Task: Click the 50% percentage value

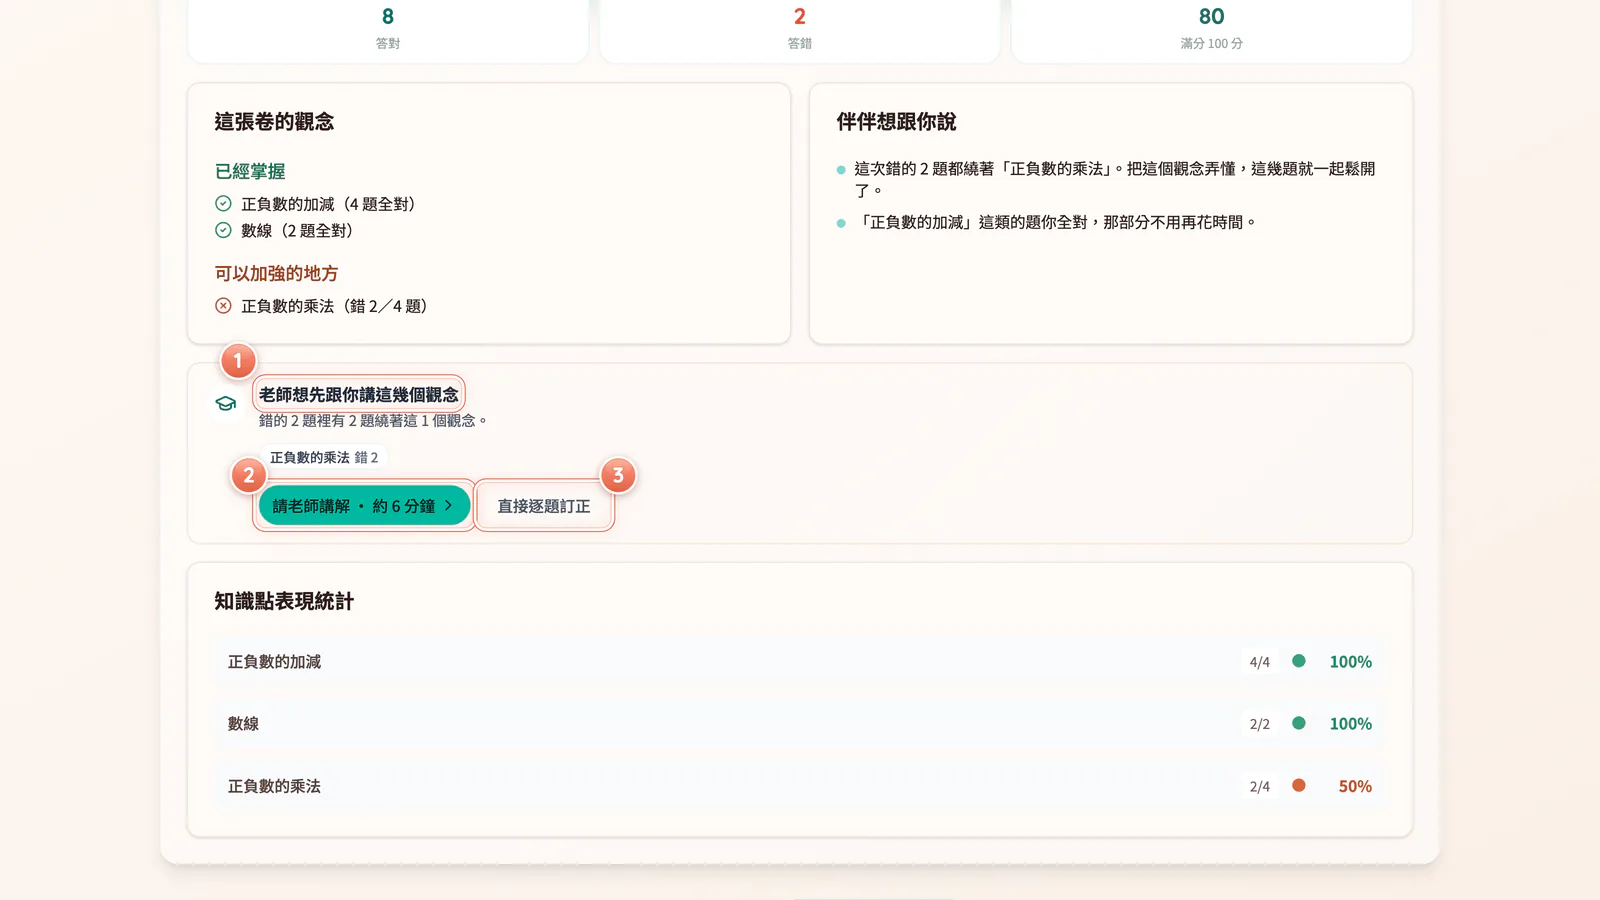Action: click(x=1355, y=787)
